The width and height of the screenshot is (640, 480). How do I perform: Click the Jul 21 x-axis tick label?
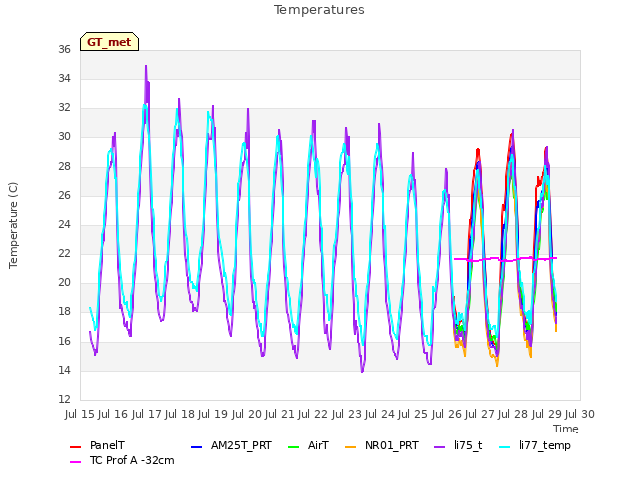[280, 414]
